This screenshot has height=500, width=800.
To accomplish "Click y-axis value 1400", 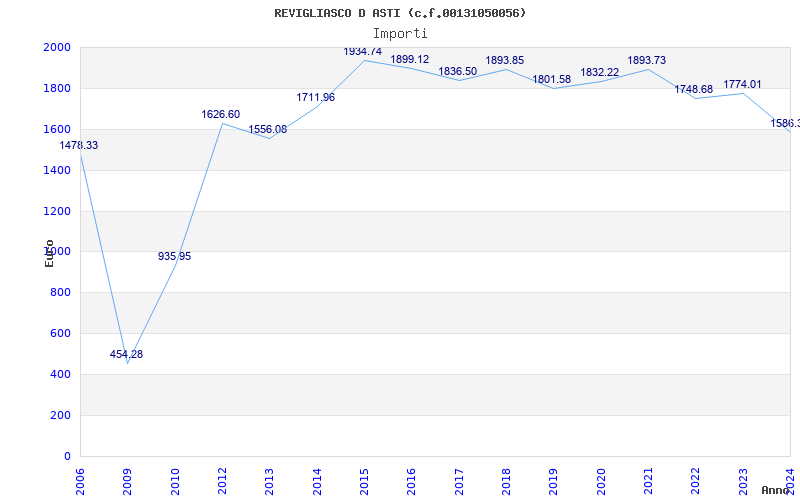I will pos(57,170).
